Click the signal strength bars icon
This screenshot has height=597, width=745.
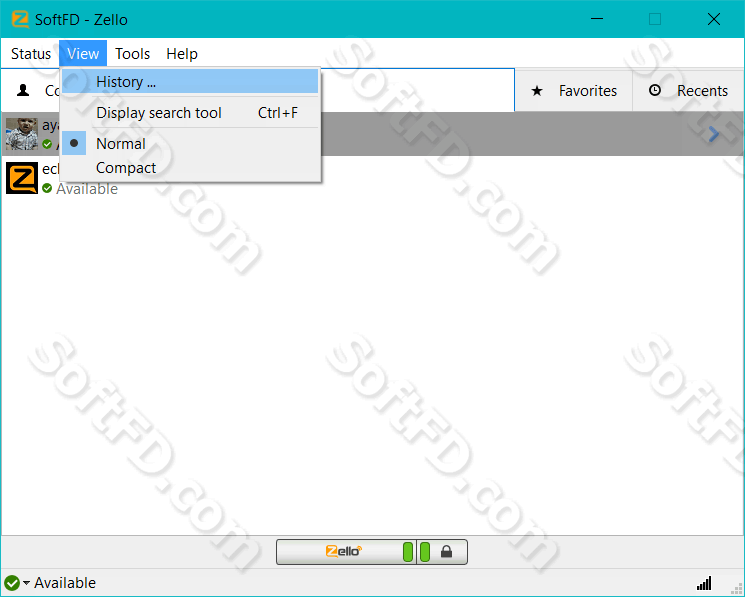[704, 583]
